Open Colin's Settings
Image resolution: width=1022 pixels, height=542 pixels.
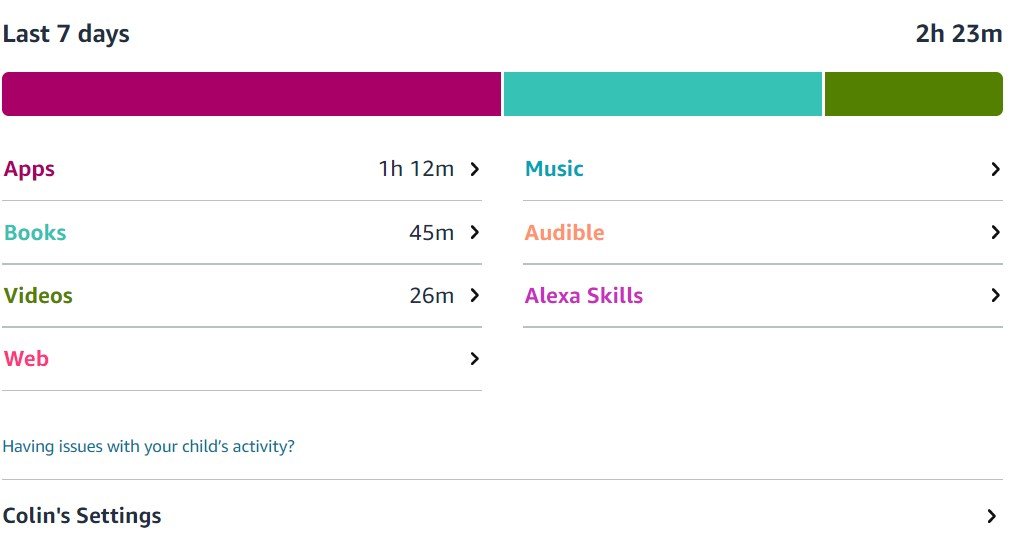(x=82, y=516)
